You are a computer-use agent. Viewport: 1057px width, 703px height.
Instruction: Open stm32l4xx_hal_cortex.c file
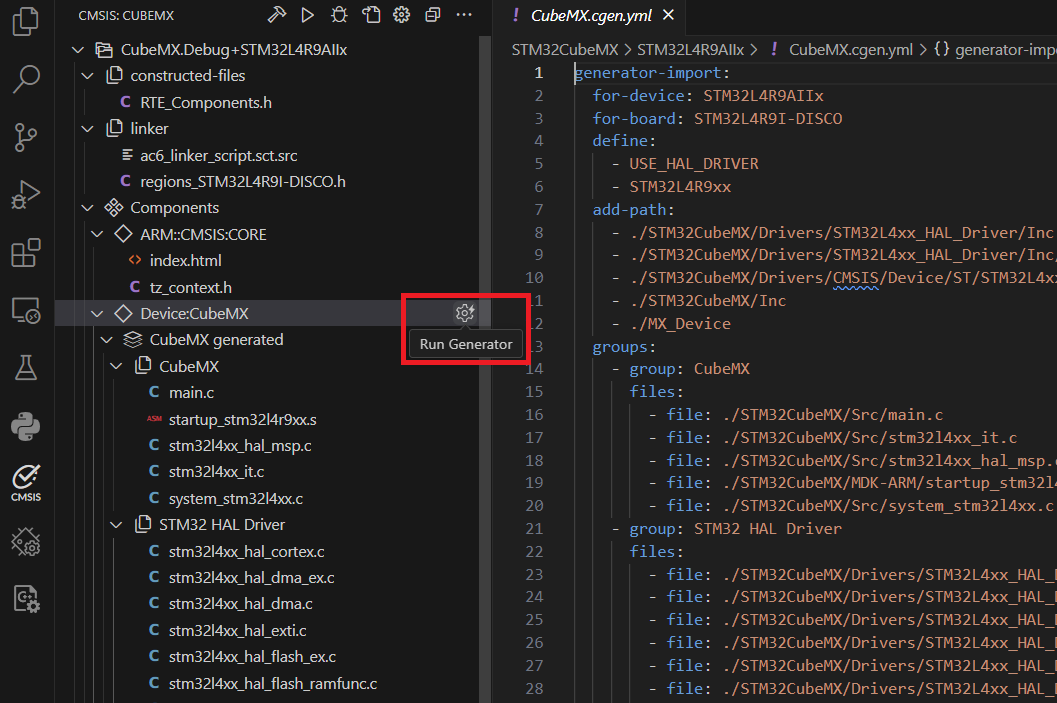pyautogui.click(x=247, y=552)
